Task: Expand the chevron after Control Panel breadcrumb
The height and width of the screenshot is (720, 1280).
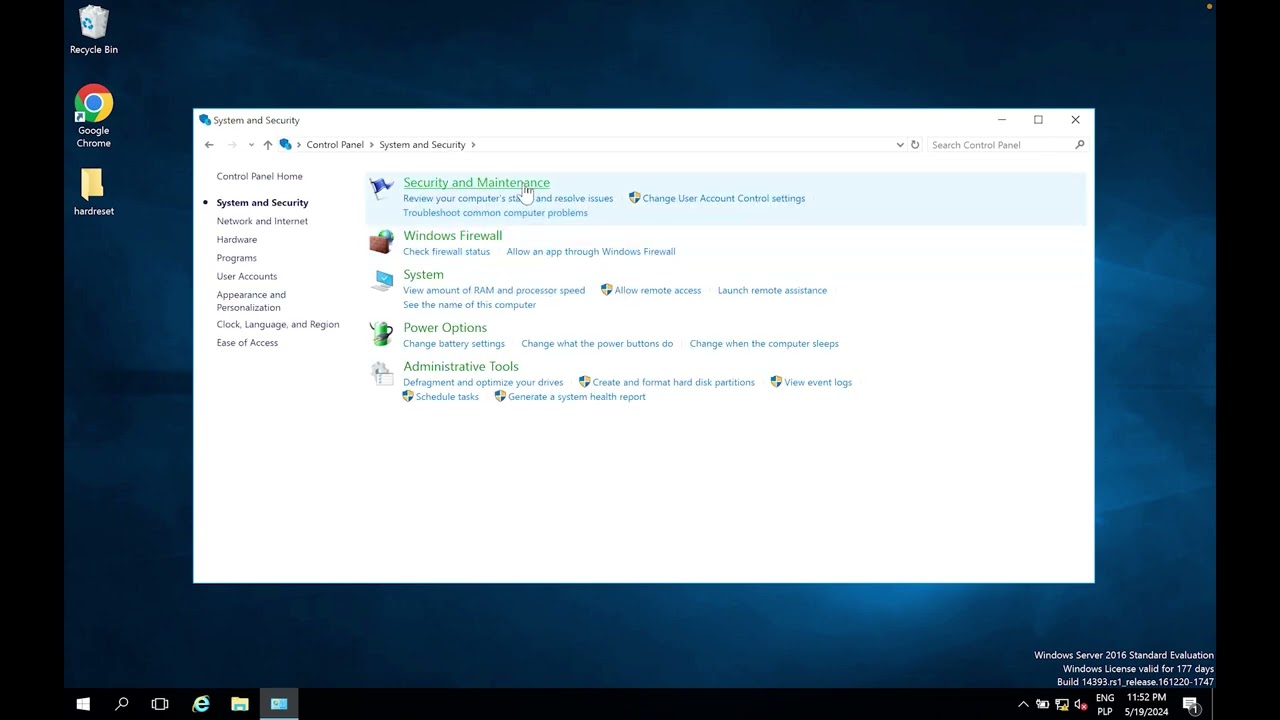Action: [x=371, y=145]
